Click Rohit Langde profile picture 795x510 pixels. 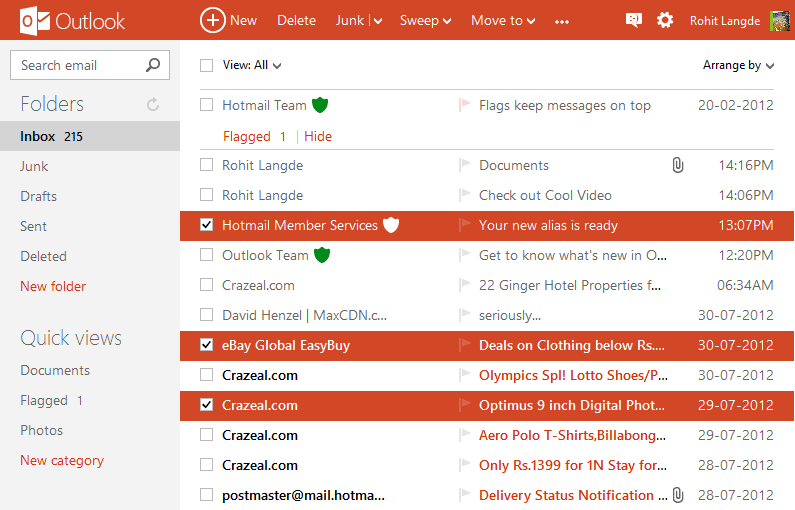click(x=779, y=21)
